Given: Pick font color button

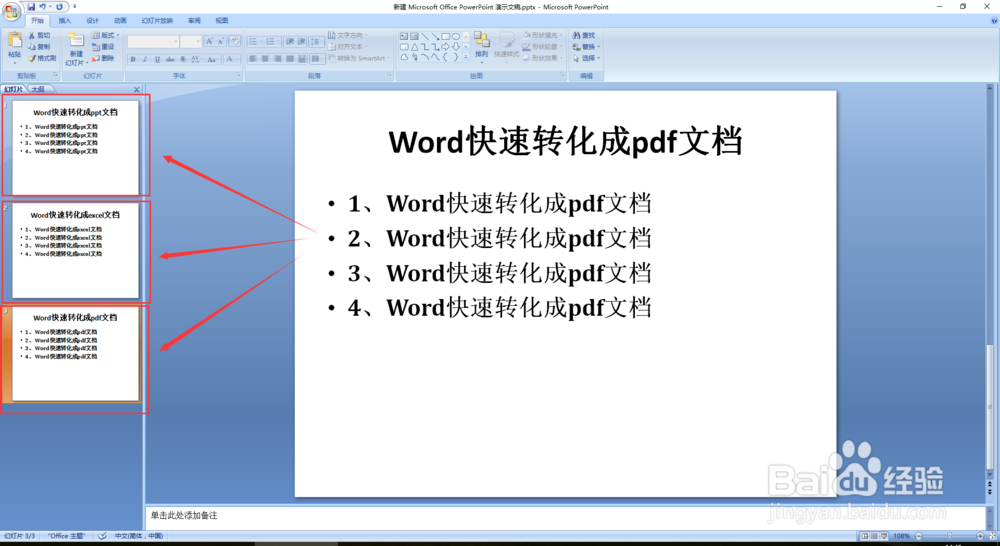Looking at the screenshot, I should [231, 59].
